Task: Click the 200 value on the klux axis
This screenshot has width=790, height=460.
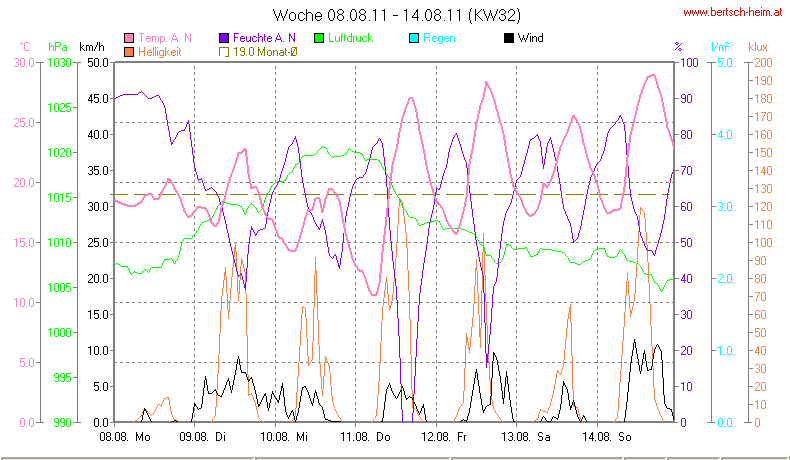Action: (763, 62)
